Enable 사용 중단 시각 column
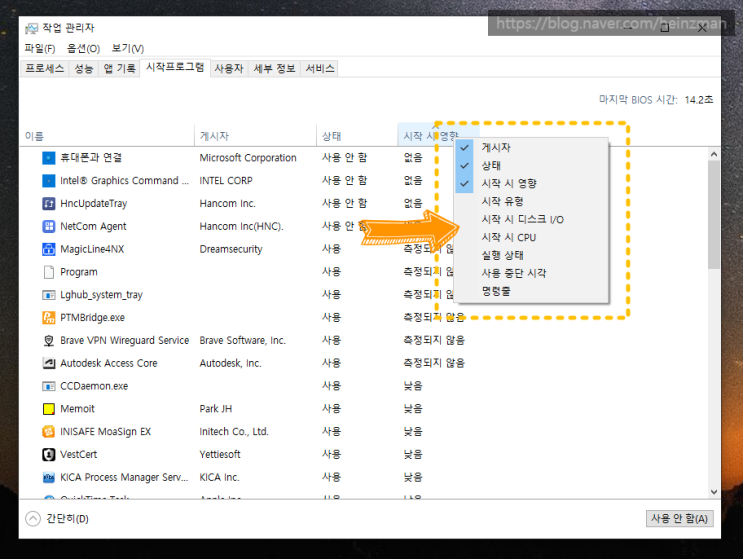 (531, 273)
